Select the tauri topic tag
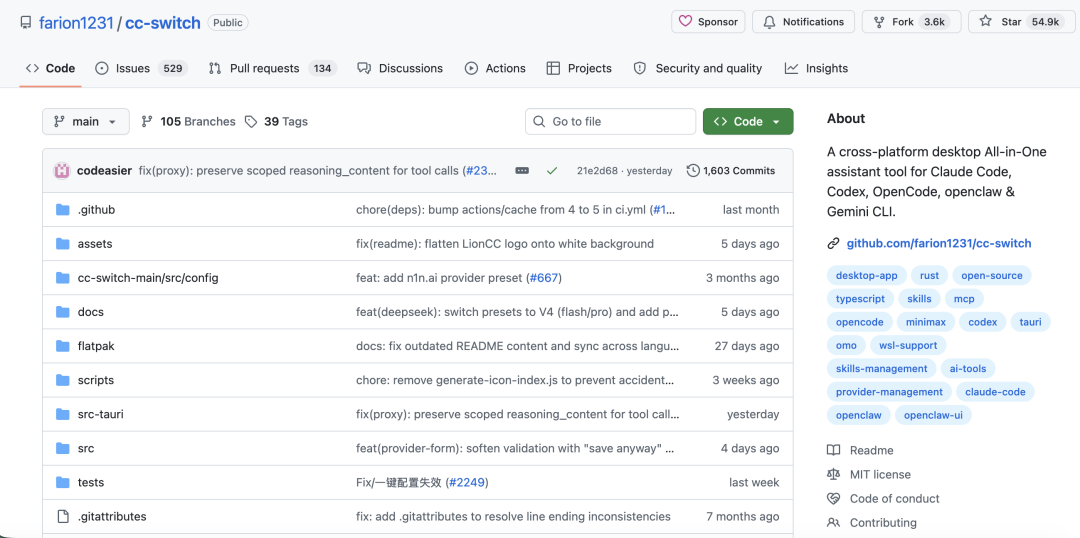Screen dimensions: 1080x538 tap(1030, 322)
